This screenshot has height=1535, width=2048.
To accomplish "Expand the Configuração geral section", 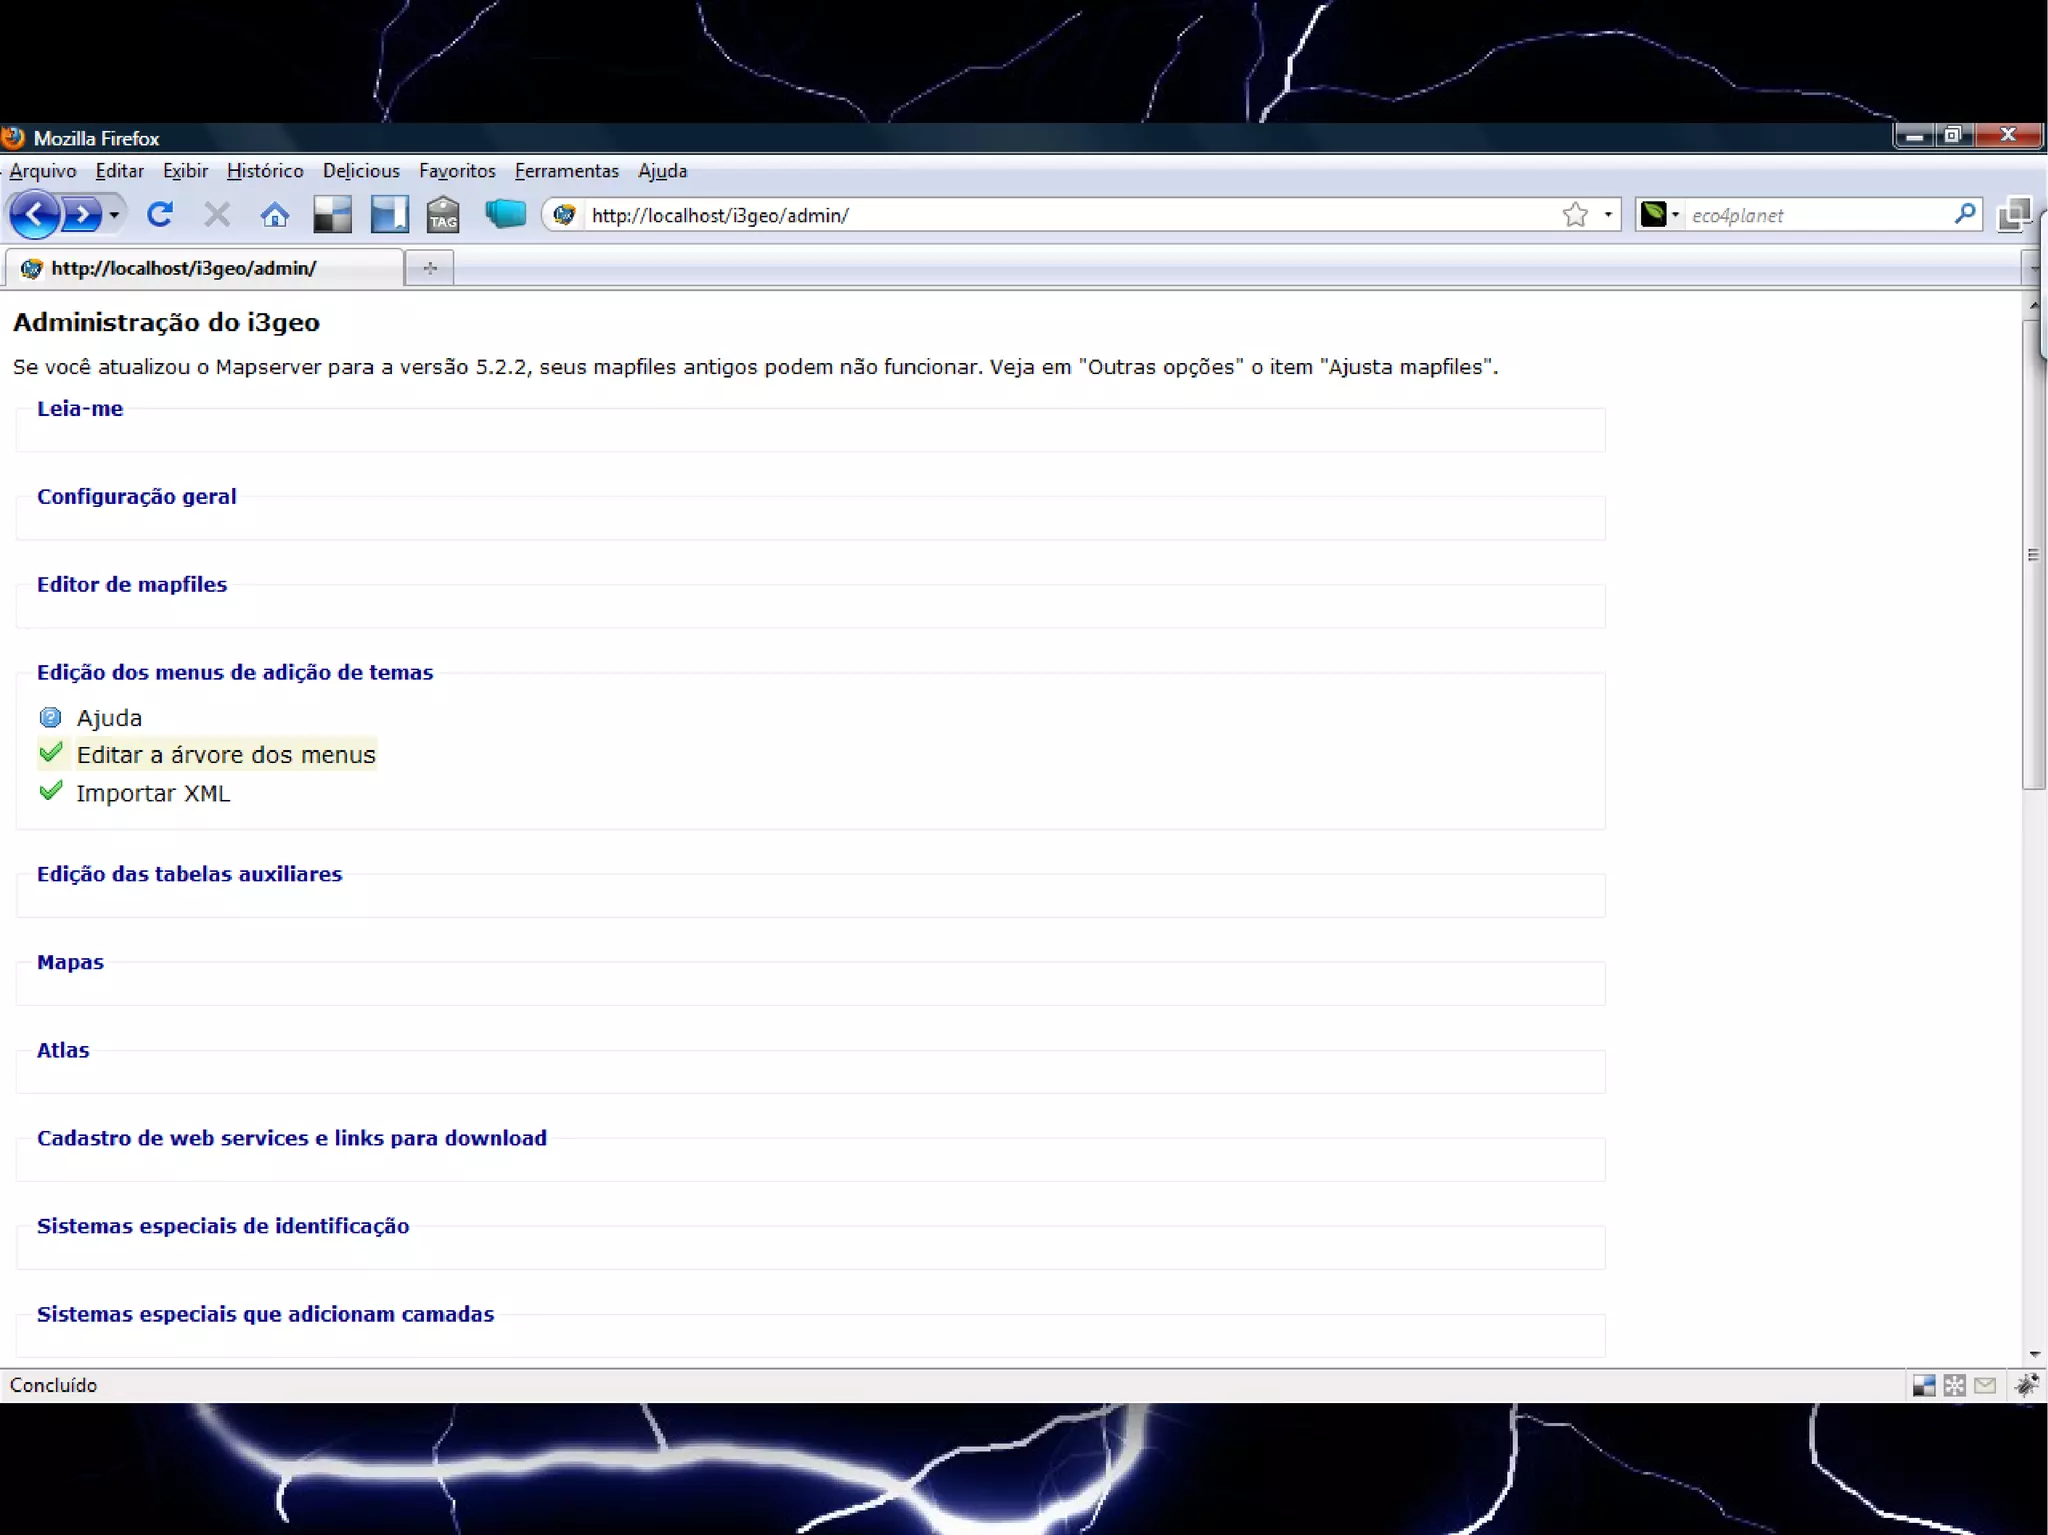I will click(136, 496).
